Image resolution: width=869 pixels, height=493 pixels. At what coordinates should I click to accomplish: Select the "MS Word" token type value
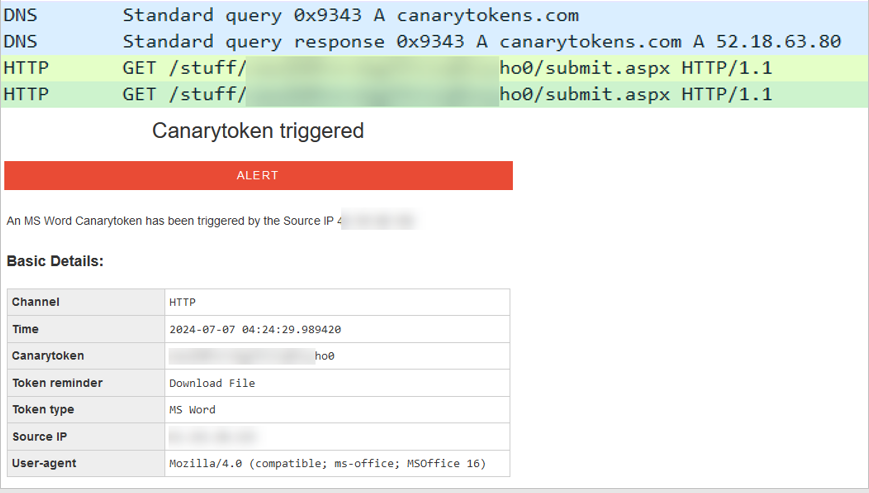(192, 410)
